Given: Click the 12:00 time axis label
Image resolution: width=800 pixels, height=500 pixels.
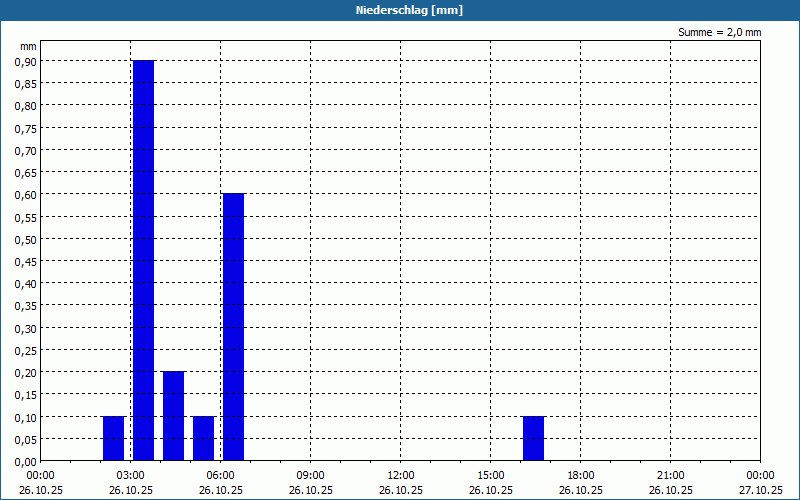Looking at the screenshot, I should tap(401, 476).
